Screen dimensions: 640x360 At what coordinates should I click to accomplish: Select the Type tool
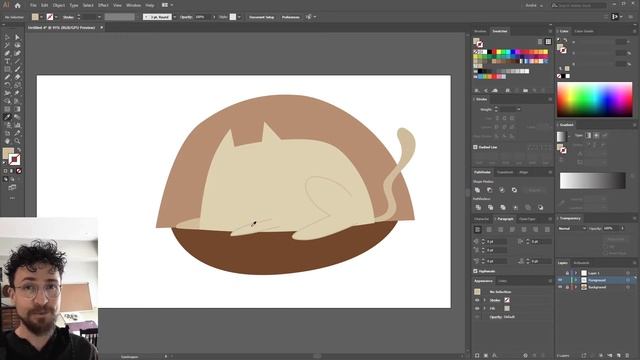point(7,61)
